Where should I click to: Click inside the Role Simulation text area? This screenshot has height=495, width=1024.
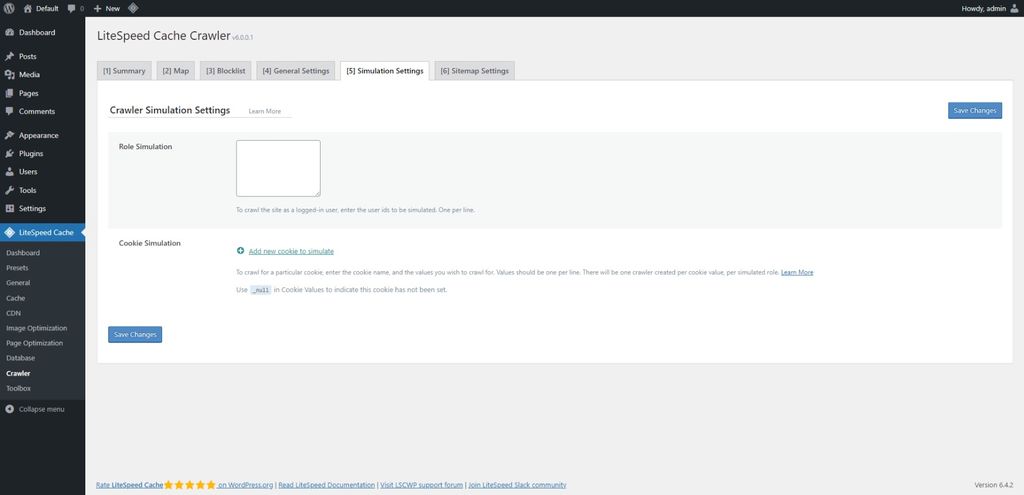[278, 168]
